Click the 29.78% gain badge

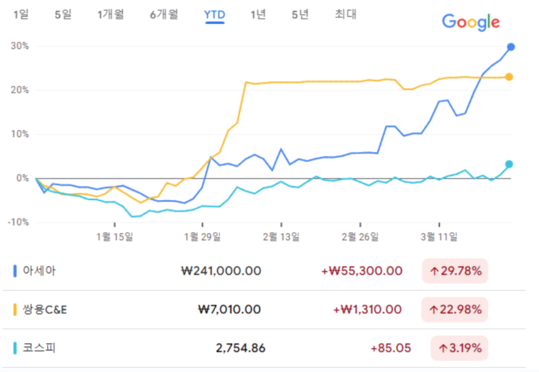455,271
